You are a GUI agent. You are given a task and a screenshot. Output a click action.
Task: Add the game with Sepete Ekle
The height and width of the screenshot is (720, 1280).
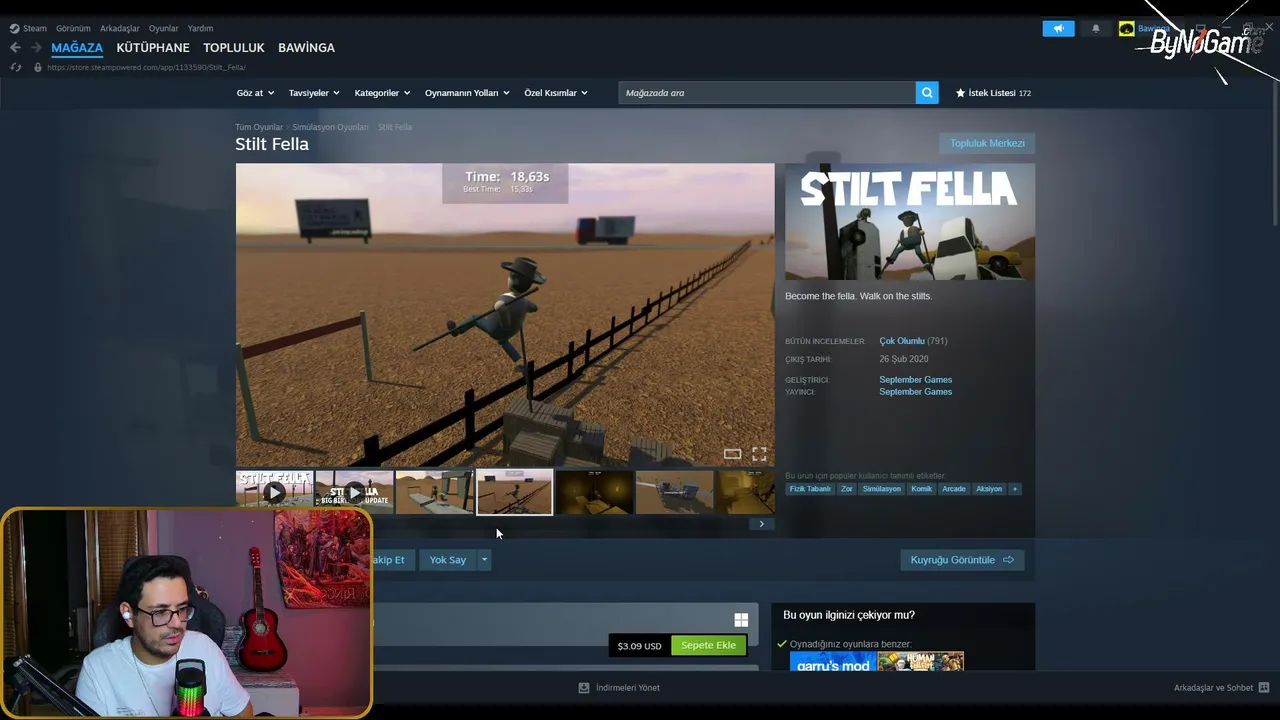(x=708, y=645)
